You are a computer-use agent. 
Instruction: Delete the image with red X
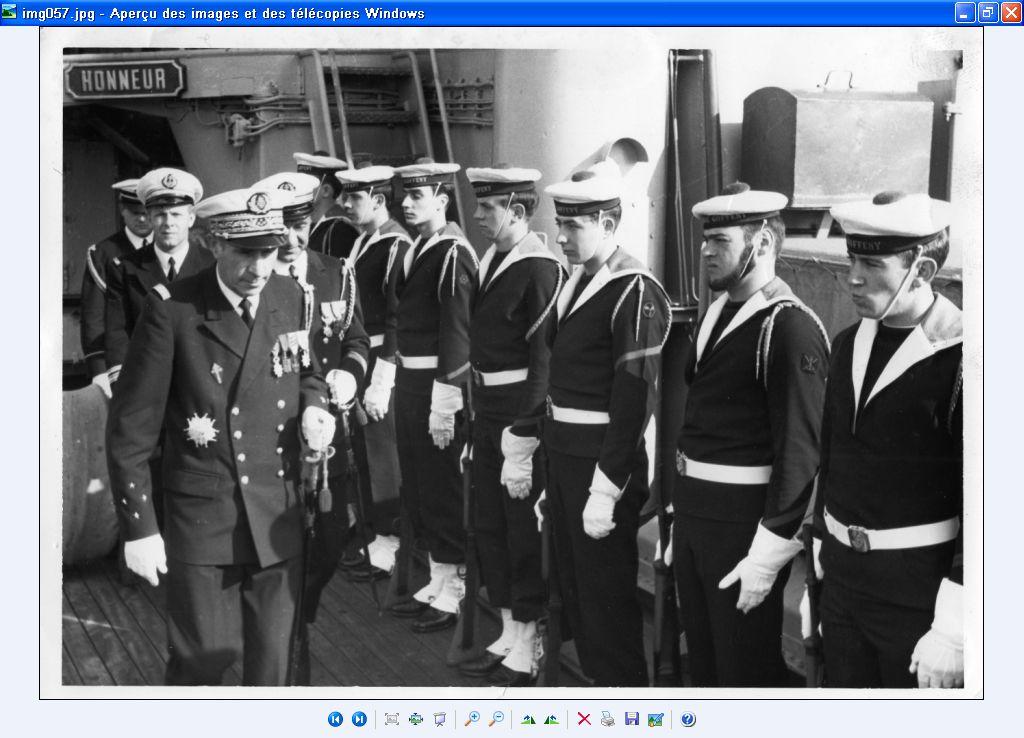tap(584, 719)
